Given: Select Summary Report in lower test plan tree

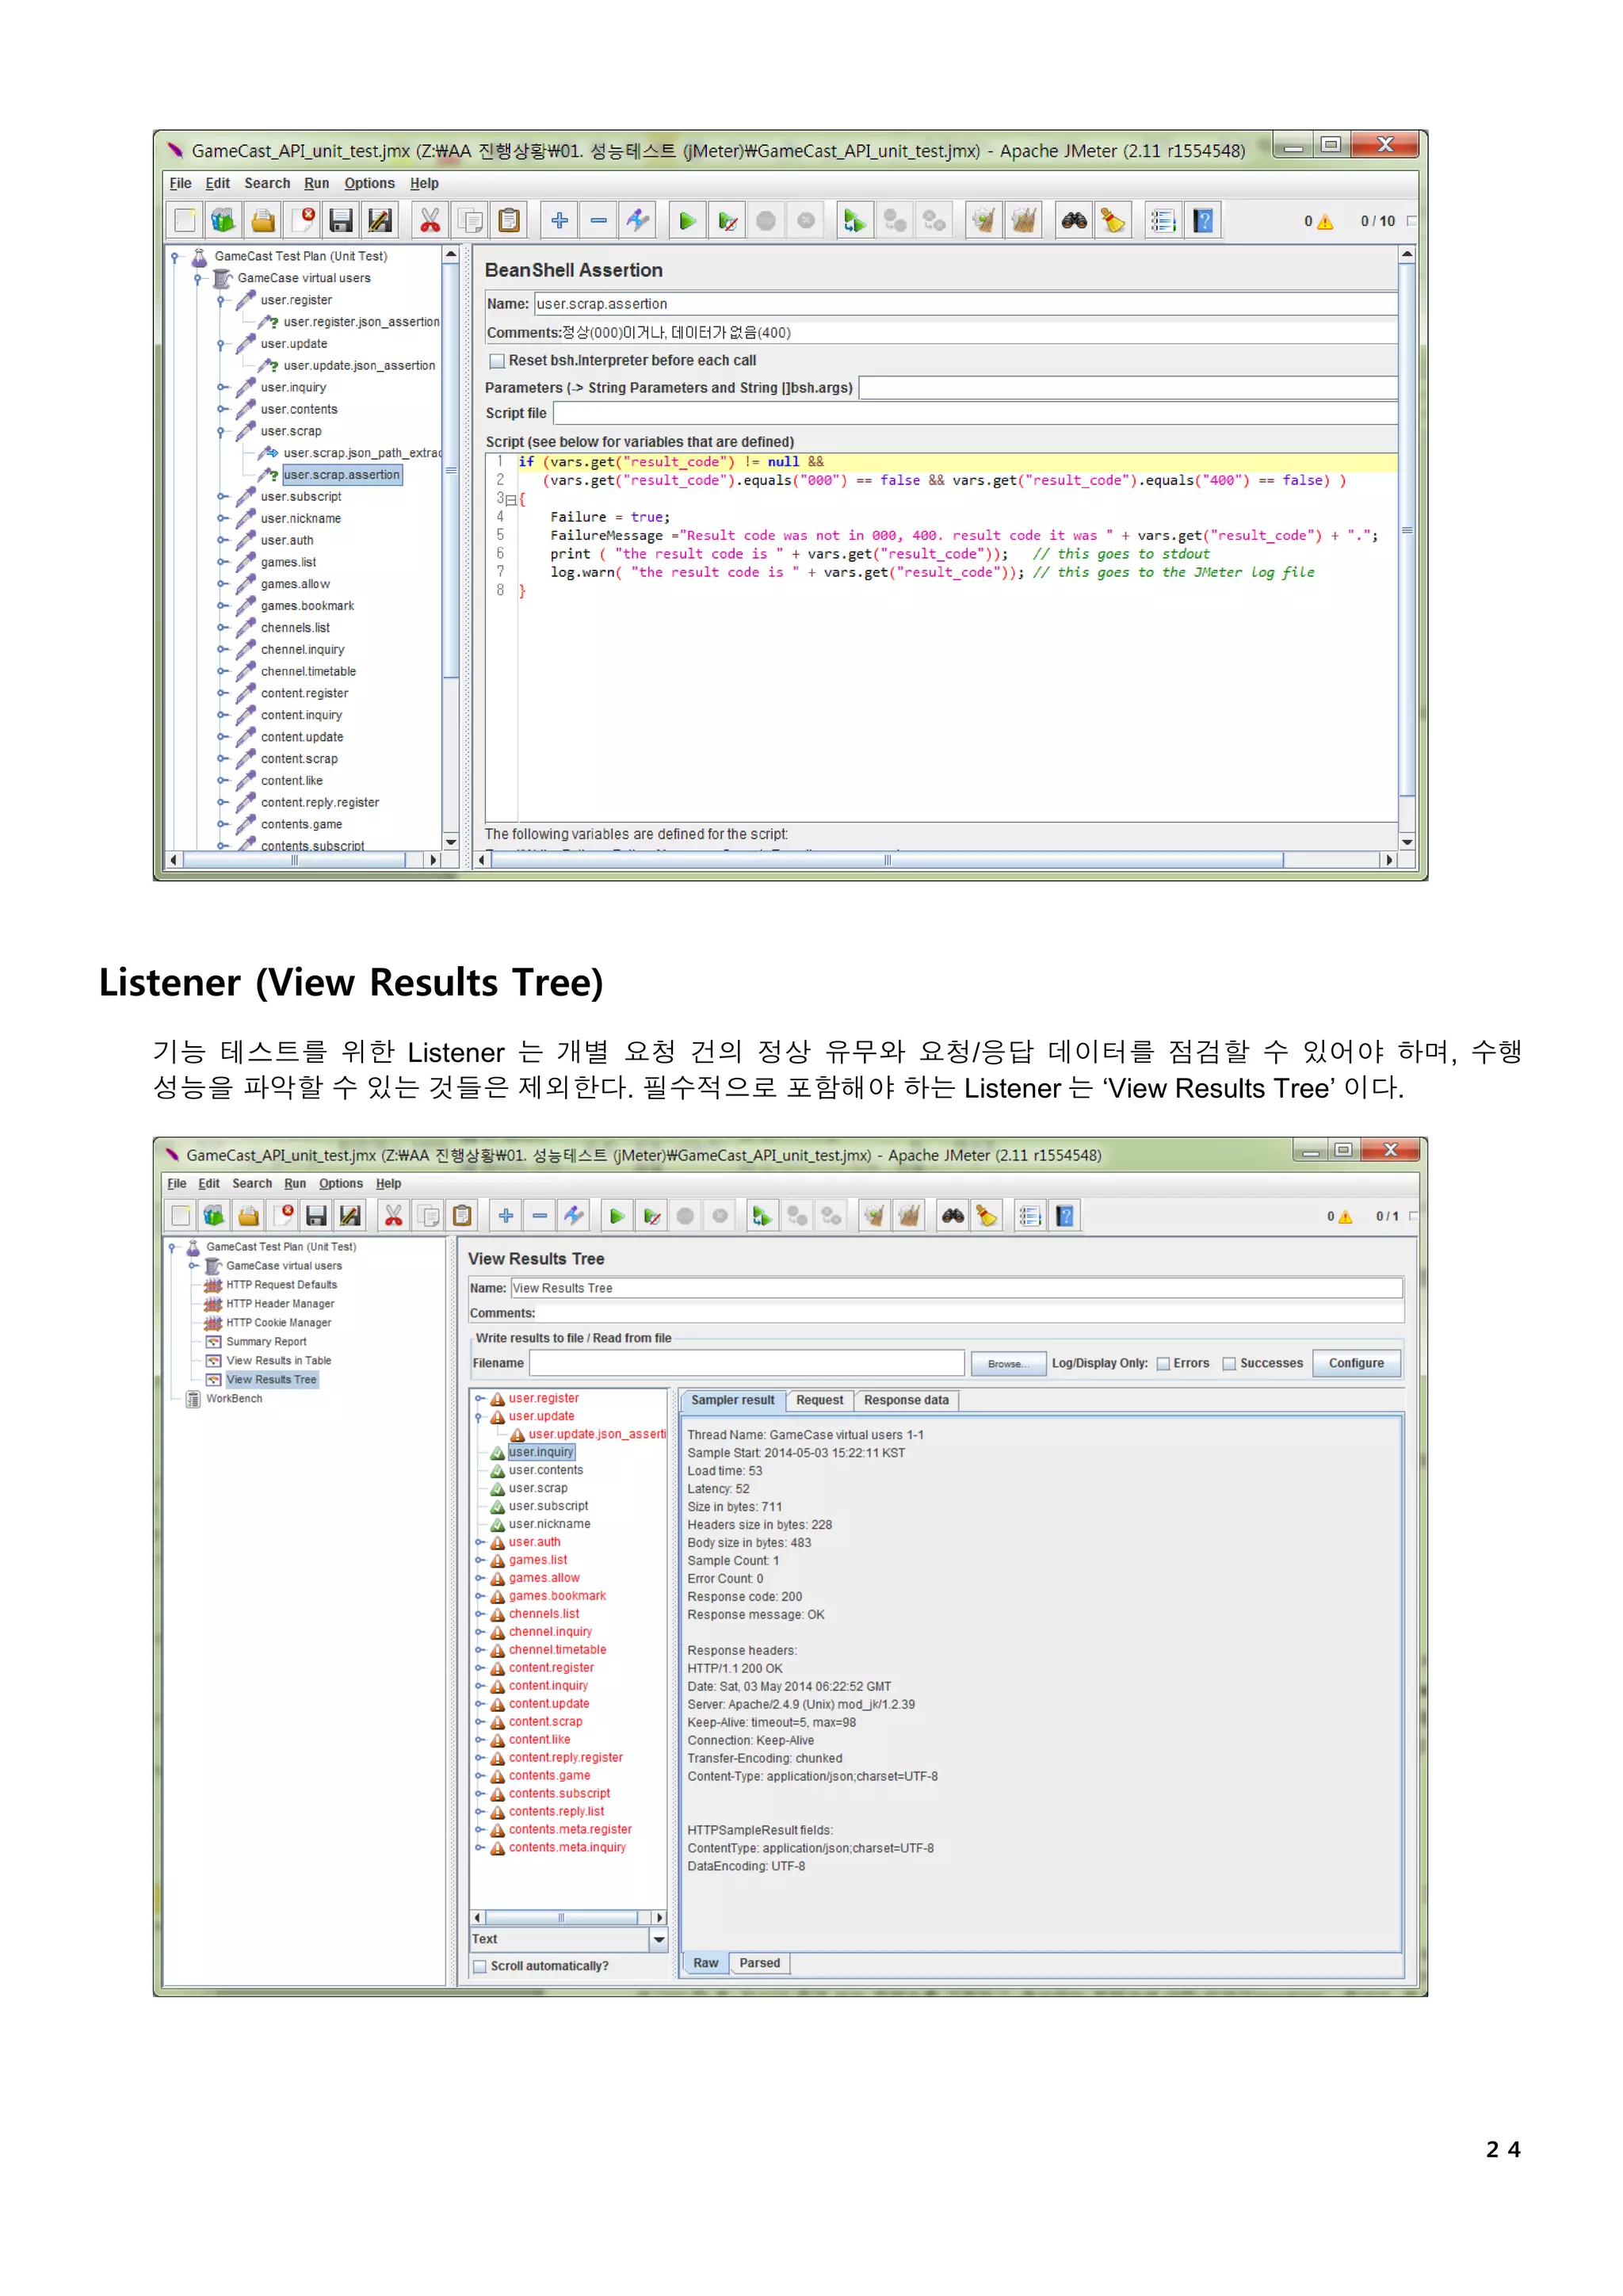Looking at the screenshot, I should 266,1342.
